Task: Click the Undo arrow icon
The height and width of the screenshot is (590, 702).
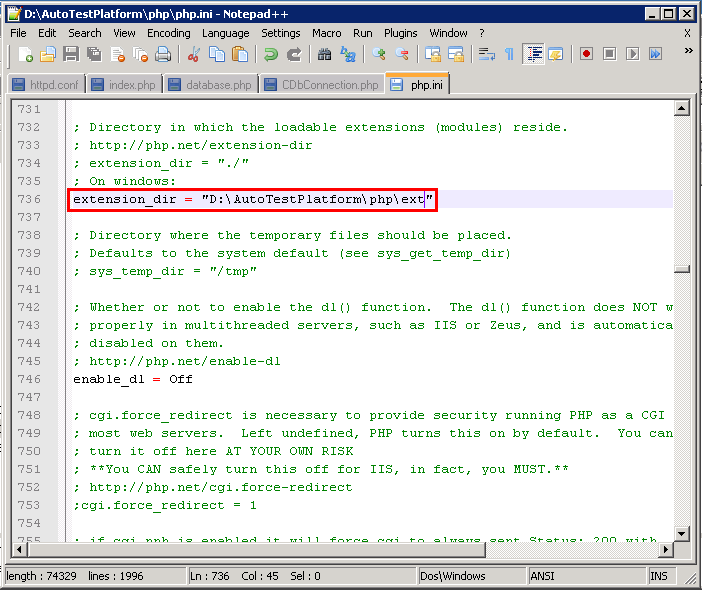Action: 271,54
